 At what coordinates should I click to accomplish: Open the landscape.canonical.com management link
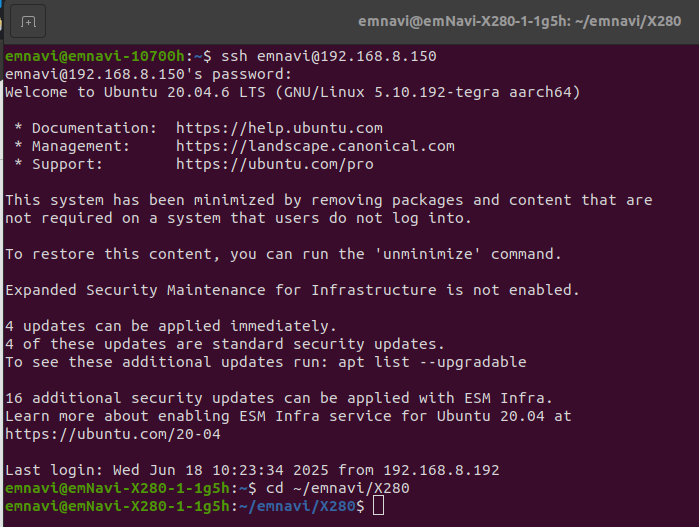click(x=315, y=146)
